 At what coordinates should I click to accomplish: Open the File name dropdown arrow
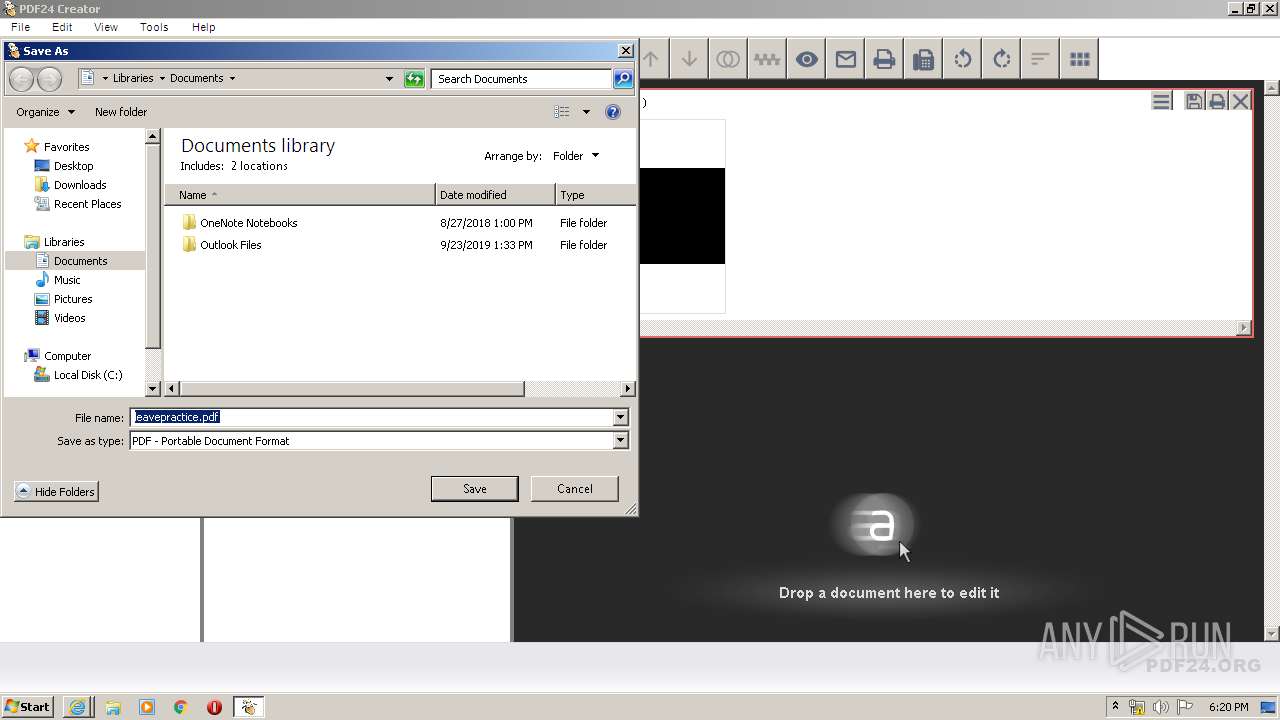click(x=621, y=417)
